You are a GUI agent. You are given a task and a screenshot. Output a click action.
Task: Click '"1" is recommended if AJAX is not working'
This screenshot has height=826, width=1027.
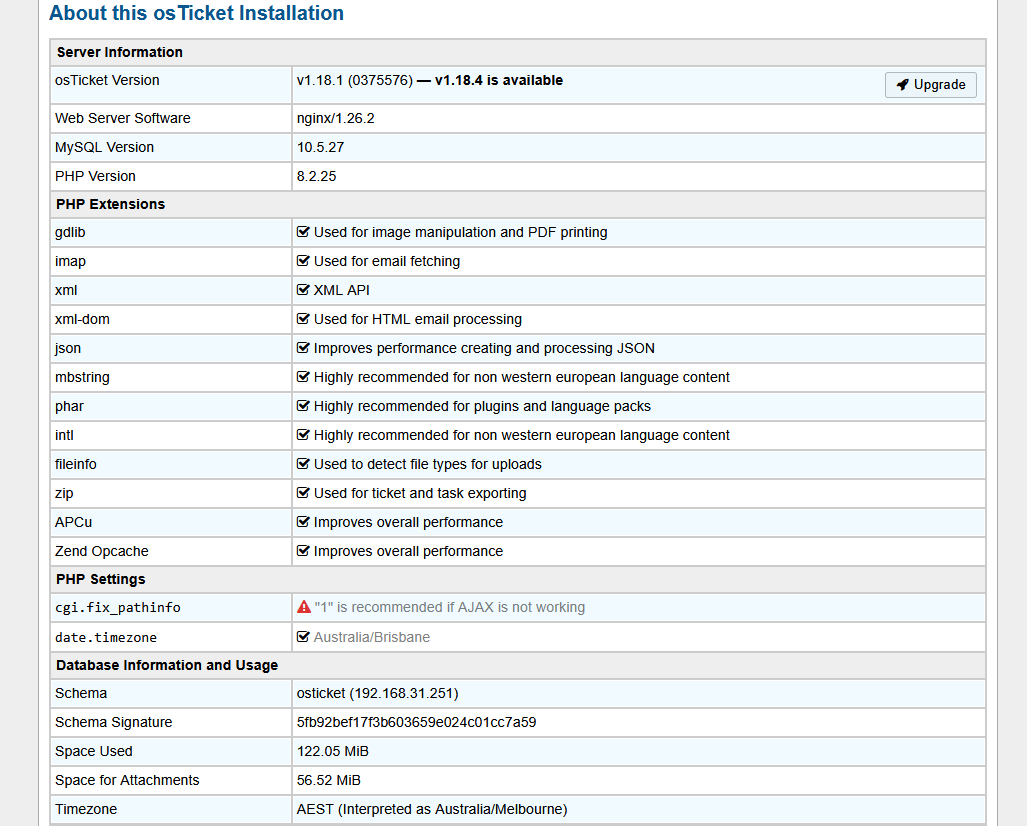pyautogui.click(x=449, y=608)
